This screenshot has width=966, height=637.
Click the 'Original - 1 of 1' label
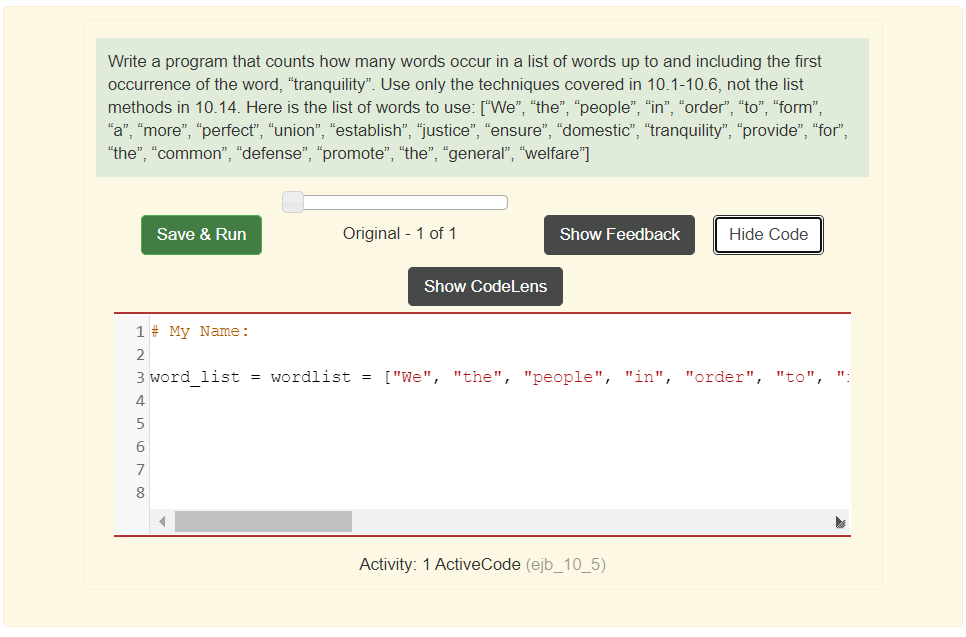(x=399, y=233)
